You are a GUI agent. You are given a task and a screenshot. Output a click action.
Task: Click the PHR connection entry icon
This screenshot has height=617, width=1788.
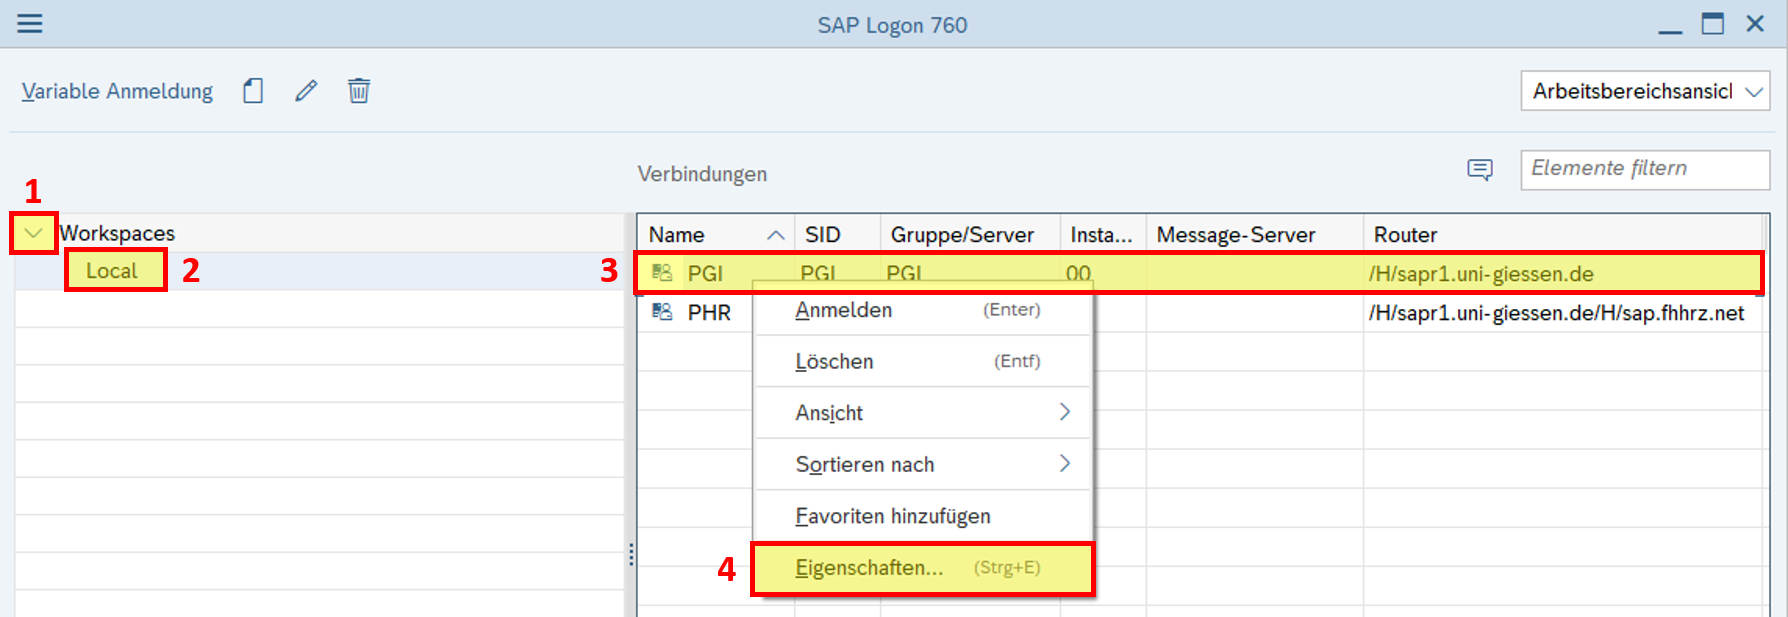(662, 312)
